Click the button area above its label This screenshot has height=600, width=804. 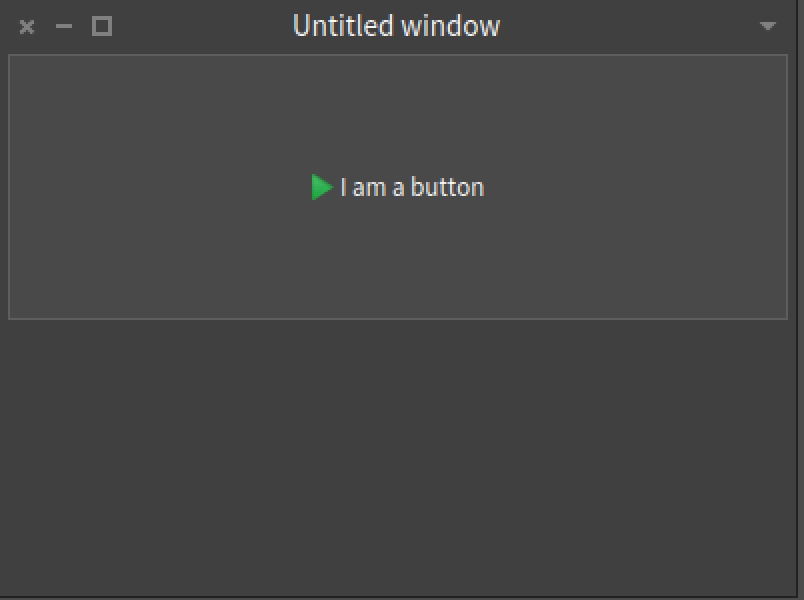point(400,110)
